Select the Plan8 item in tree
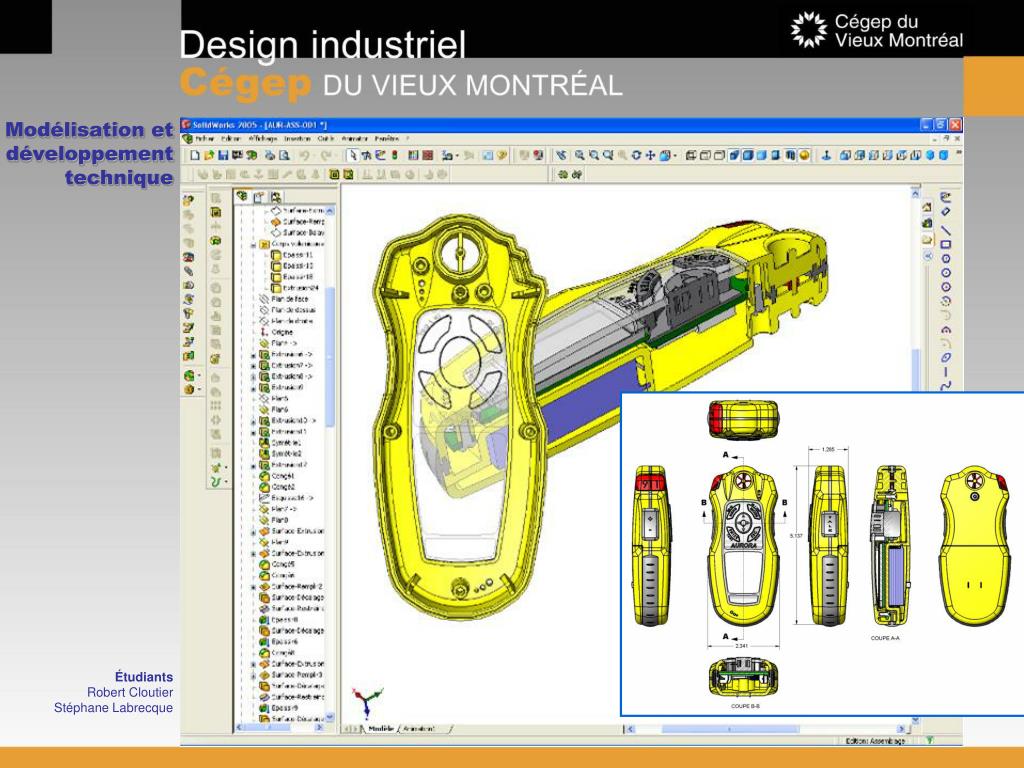Image resolution: width=1024 pixels, height=768 pixels. [x=280, y=520]
